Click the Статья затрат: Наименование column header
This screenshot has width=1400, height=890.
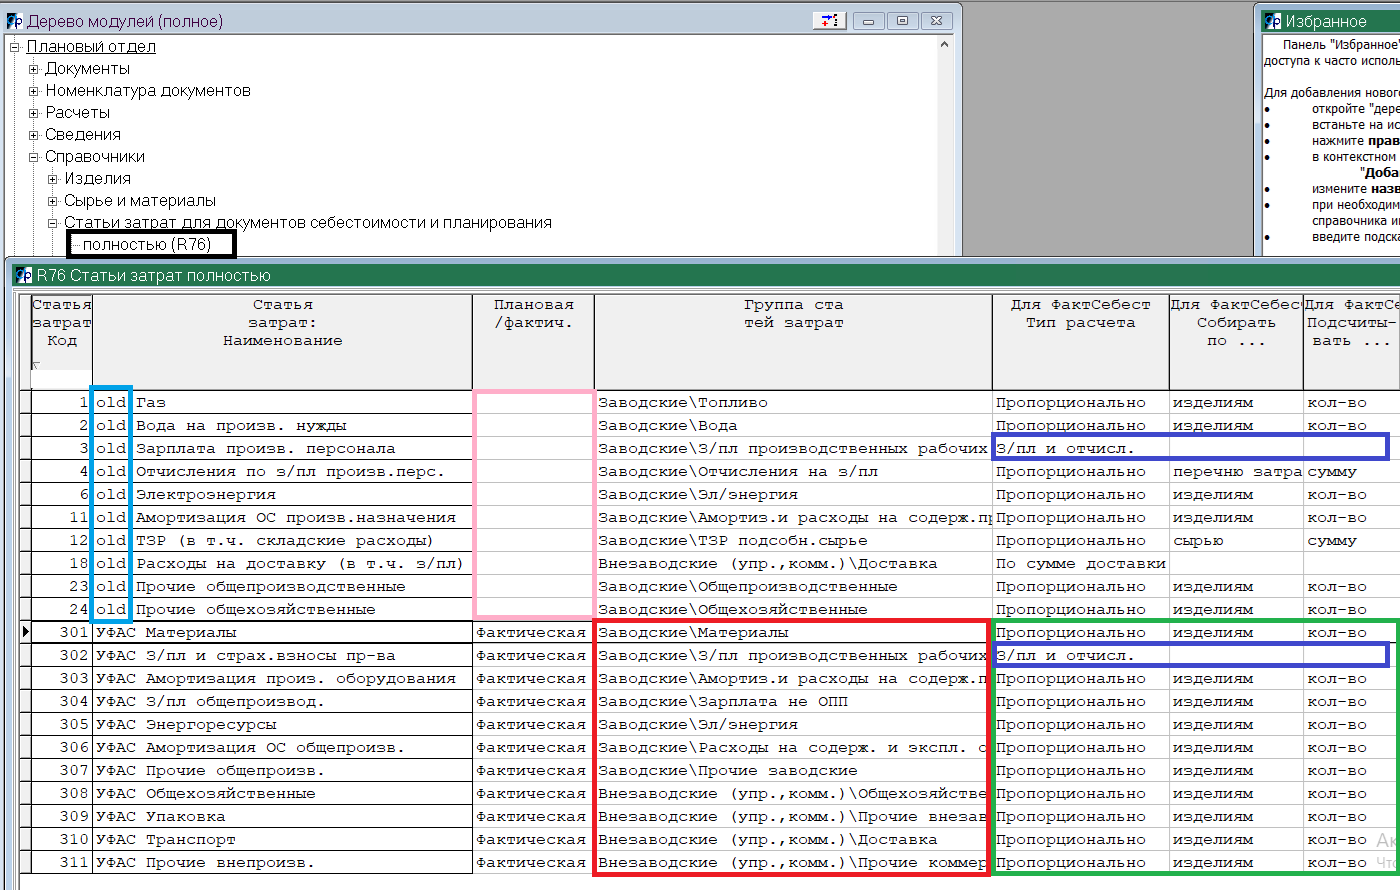282,322
